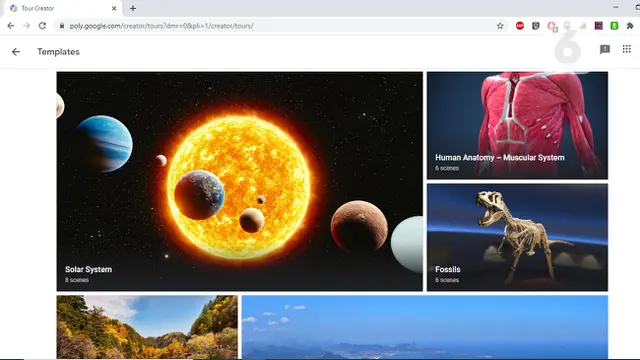Screen dimensions: 640x360
Task: Open the AdBlock Plus extension icon
Action: pos(520,26)
